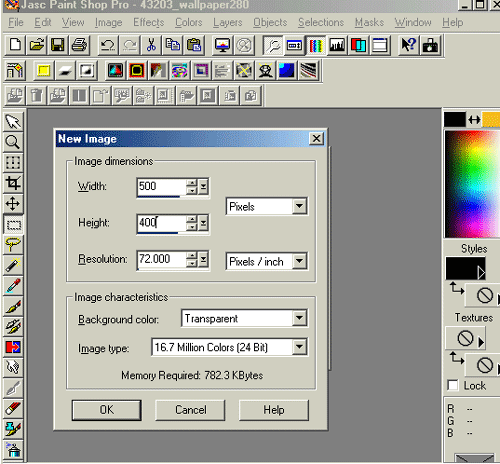Click the Open file folder icon

point(36,45)
